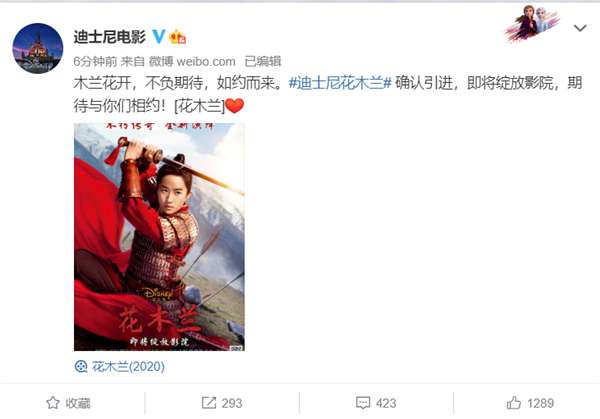Toggle 收藏 to save this post

coord(68,403)
